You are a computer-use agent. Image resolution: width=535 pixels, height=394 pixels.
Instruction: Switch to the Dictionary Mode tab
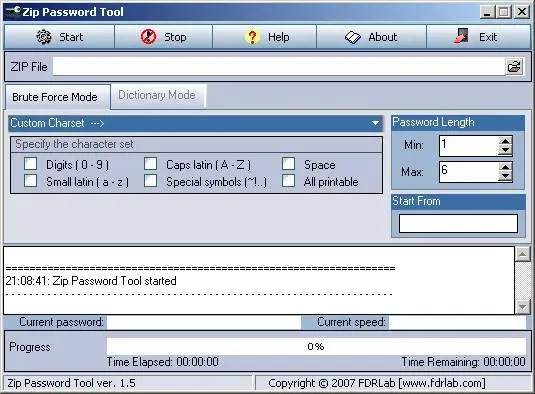tap(159, 95)
